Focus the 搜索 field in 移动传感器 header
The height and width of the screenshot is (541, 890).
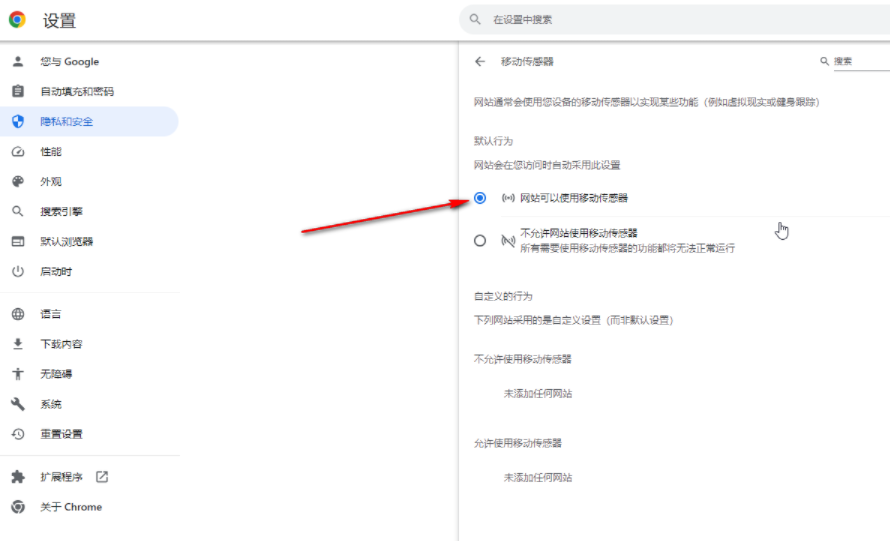pos(862,61)
